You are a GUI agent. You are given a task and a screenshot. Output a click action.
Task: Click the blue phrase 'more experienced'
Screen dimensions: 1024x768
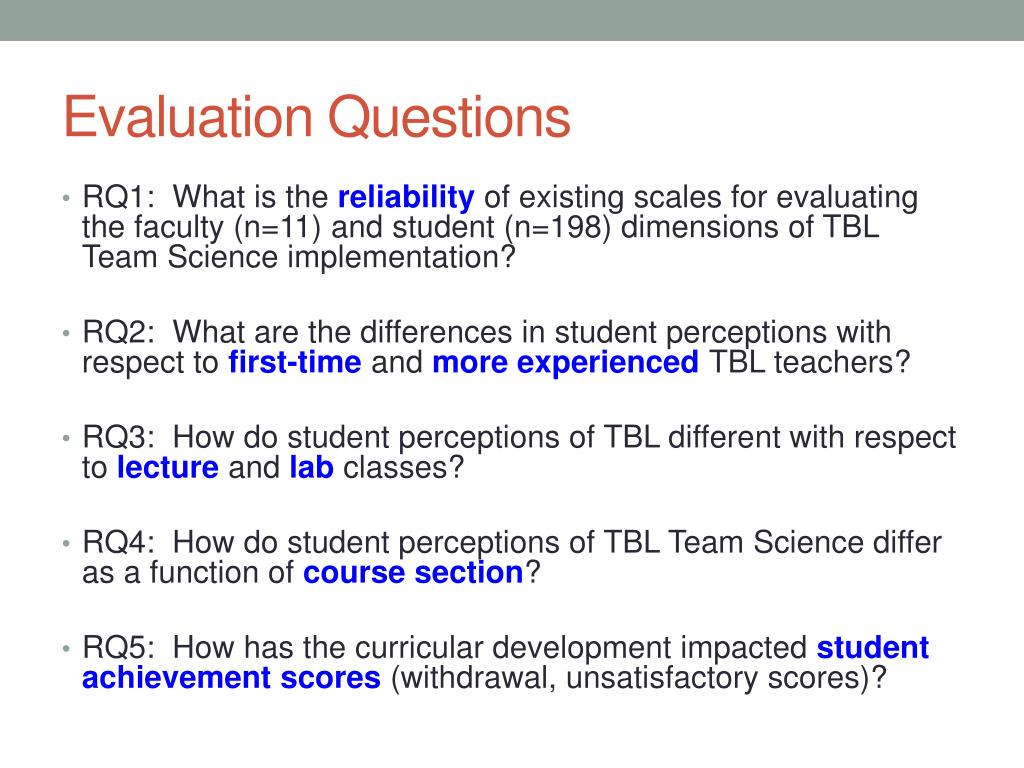point(566,363)
